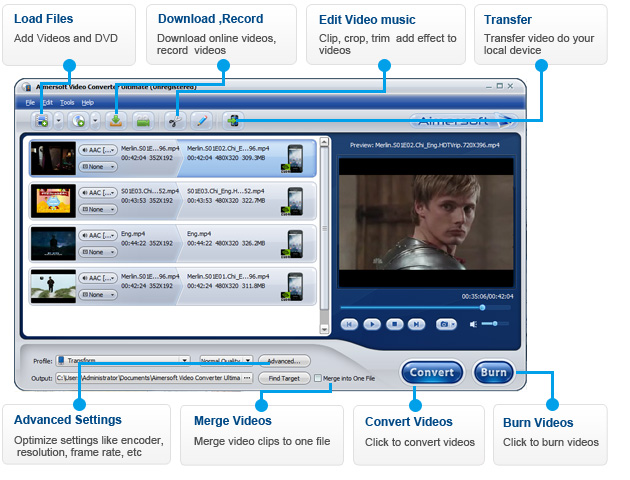Viewport: 630px width, 480px height.
Task: Click the Next track playback button
Action: tap(417, 324)
